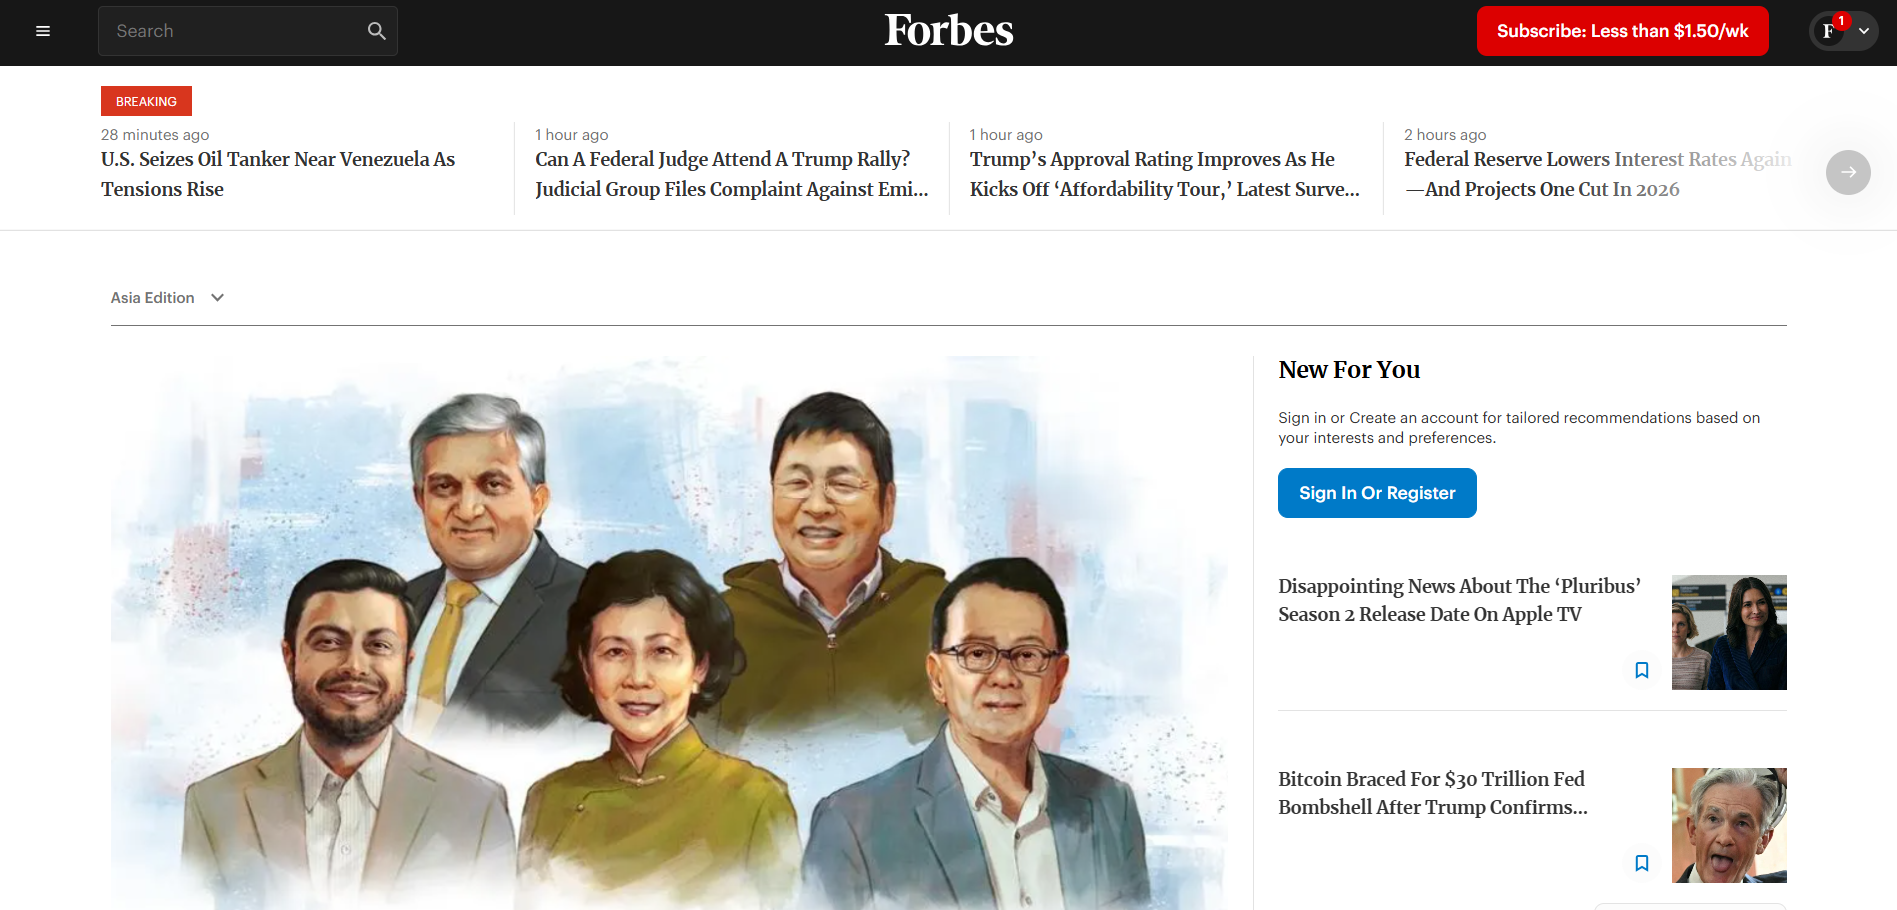1897x910 pixels.
Task: Bookmark the Bitcoin Fed Bombshell article
Action: 1642,863
